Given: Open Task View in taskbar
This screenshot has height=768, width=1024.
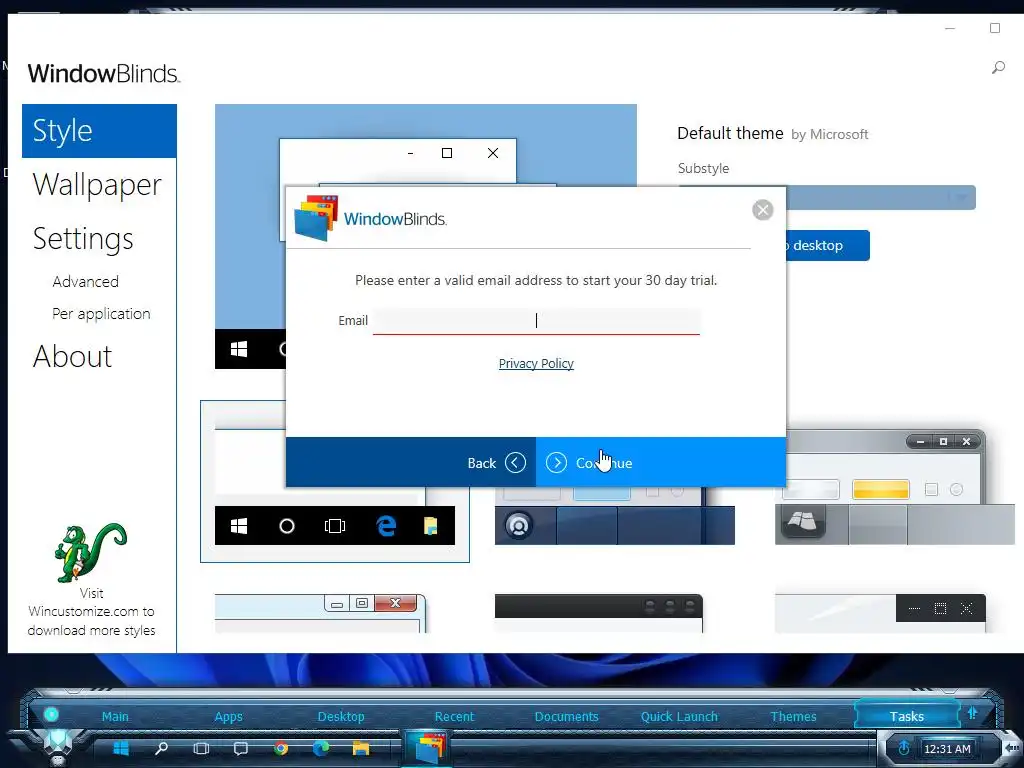Looking at the screenshot, I should coord(201,748).
